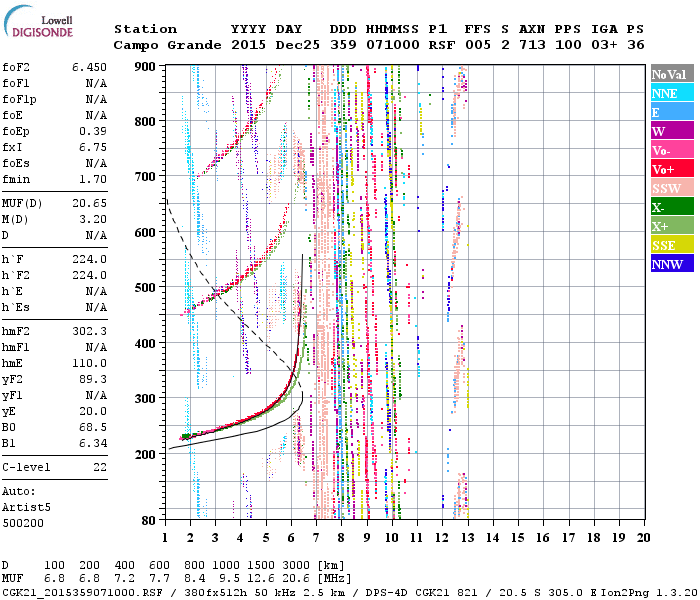This screenshot has height=600, width=700.
Task: Click the year 2015 in header
Action: click(248, 45)
